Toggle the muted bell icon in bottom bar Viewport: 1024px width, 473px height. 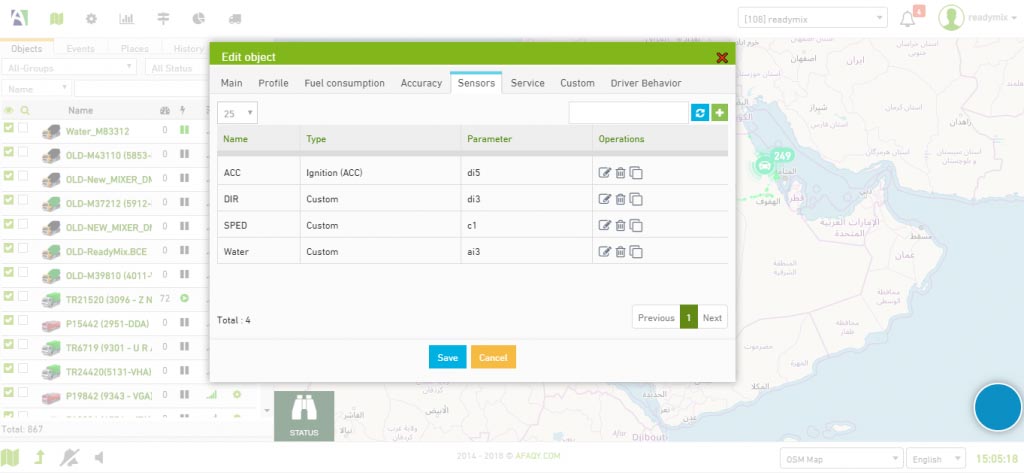click(69, 457)
